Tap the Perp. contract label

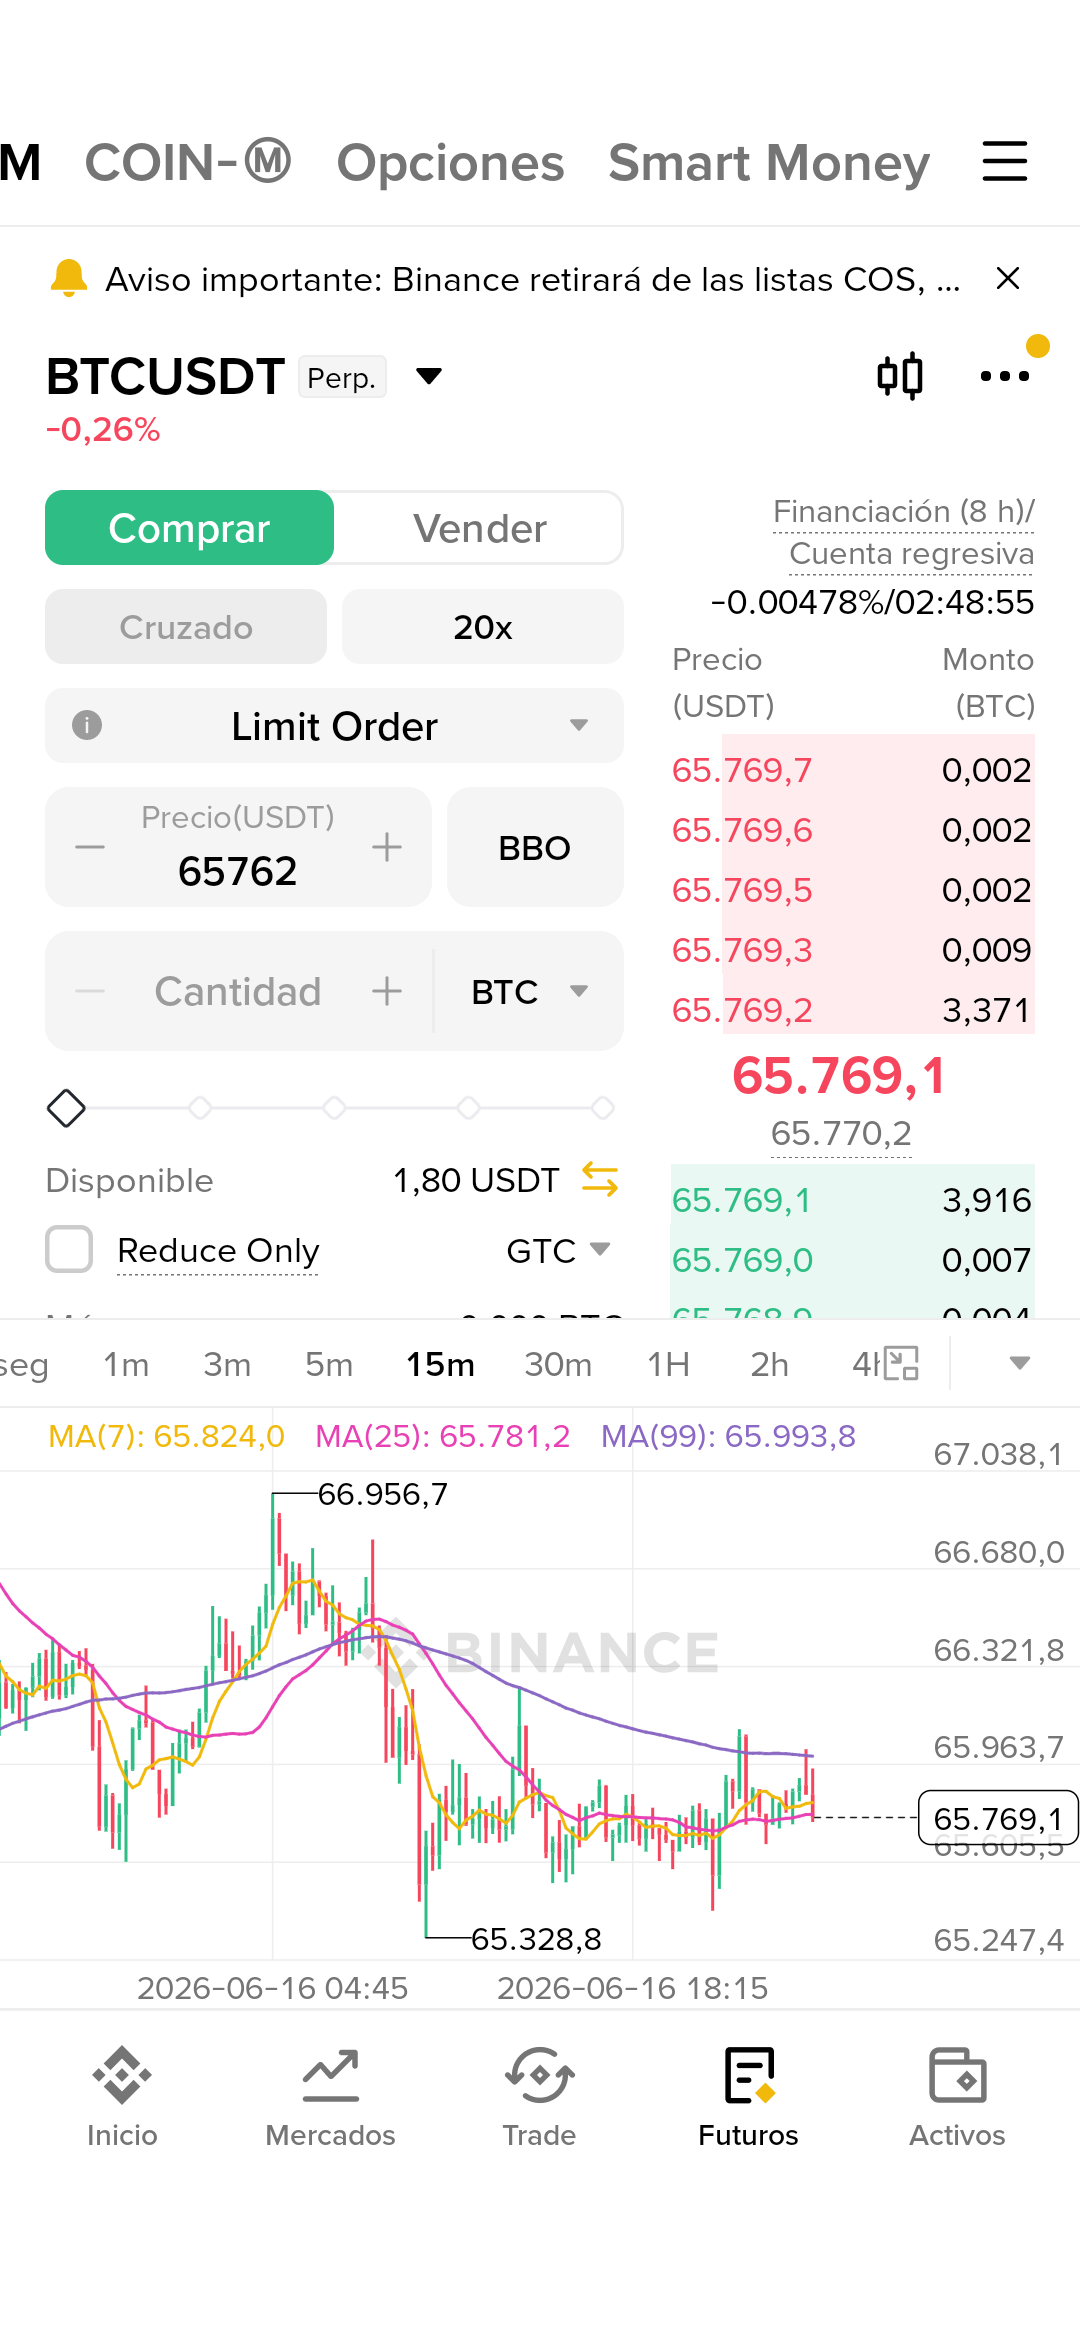pyautogui.click(x=342, y=377)
